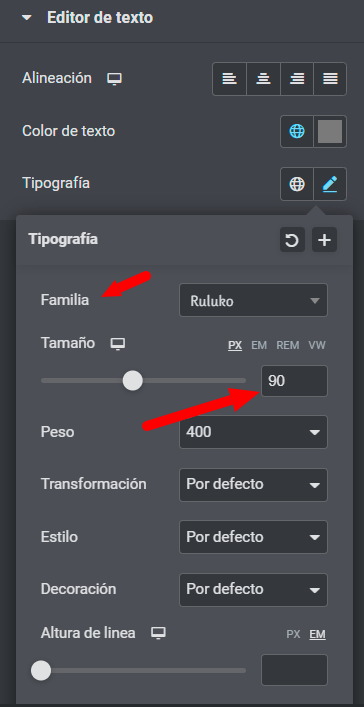
Task: Apply justified text alignment
Action: [x=330, y=79]
